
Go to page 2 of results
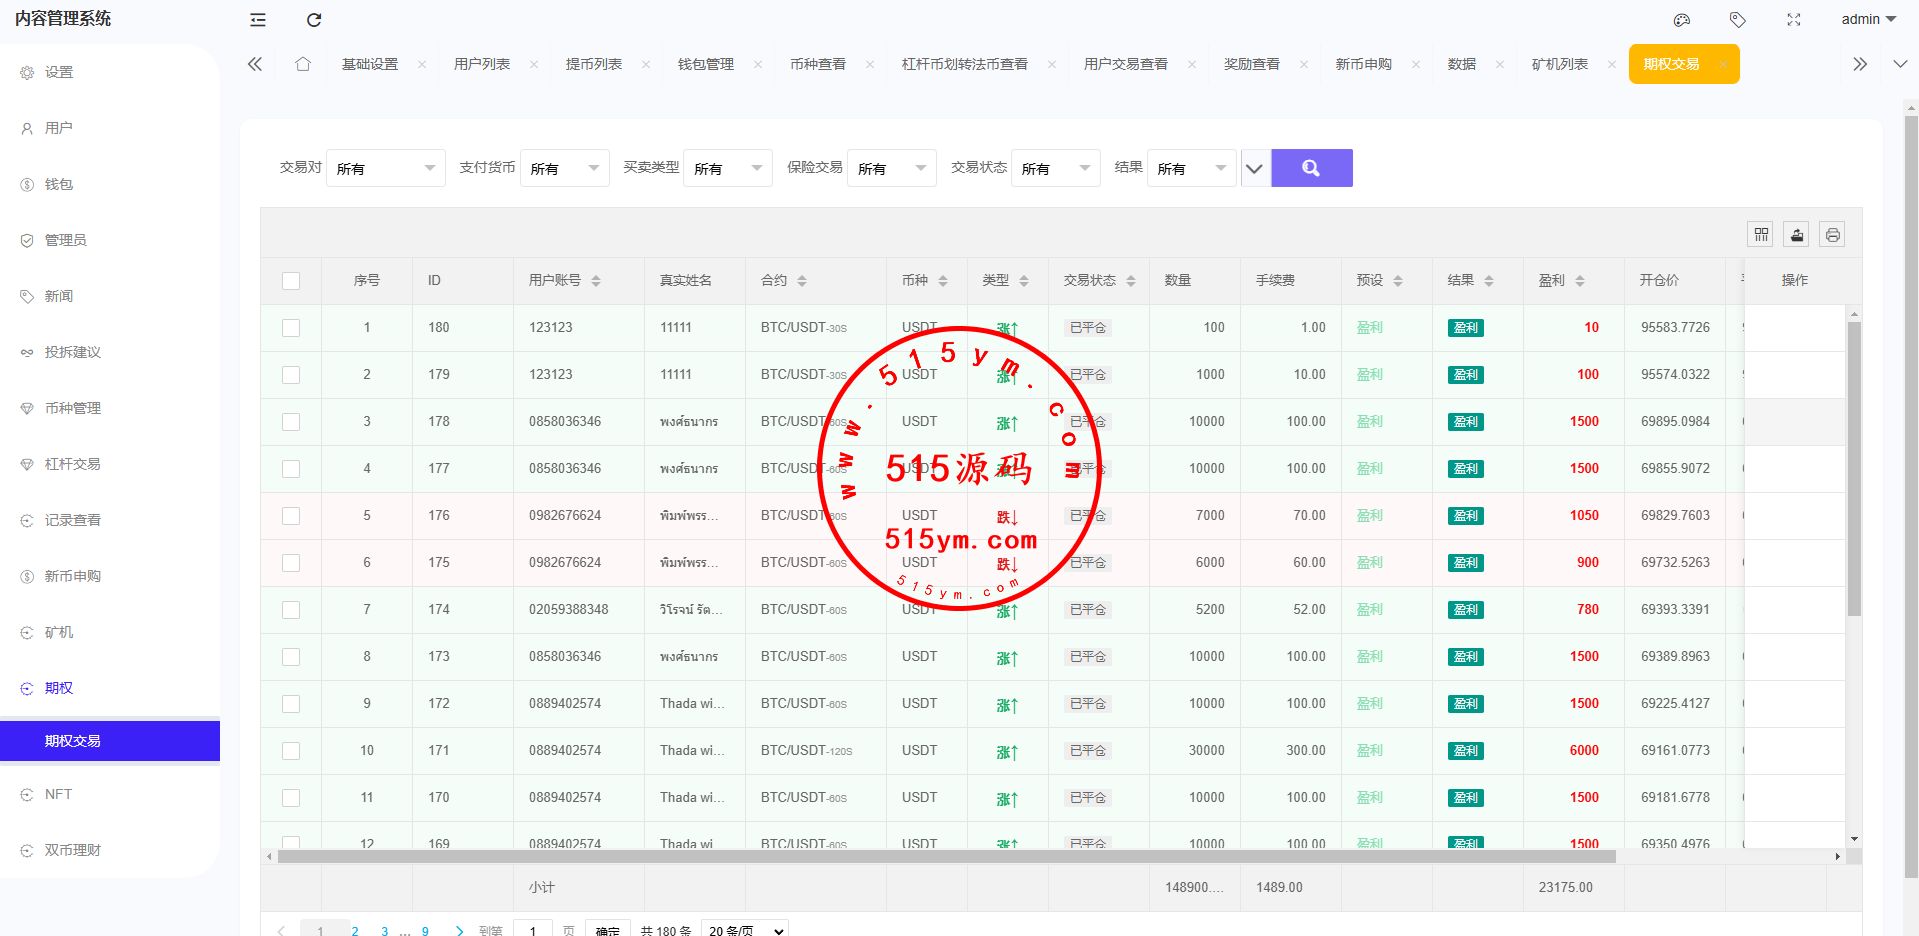click(355, 930)
